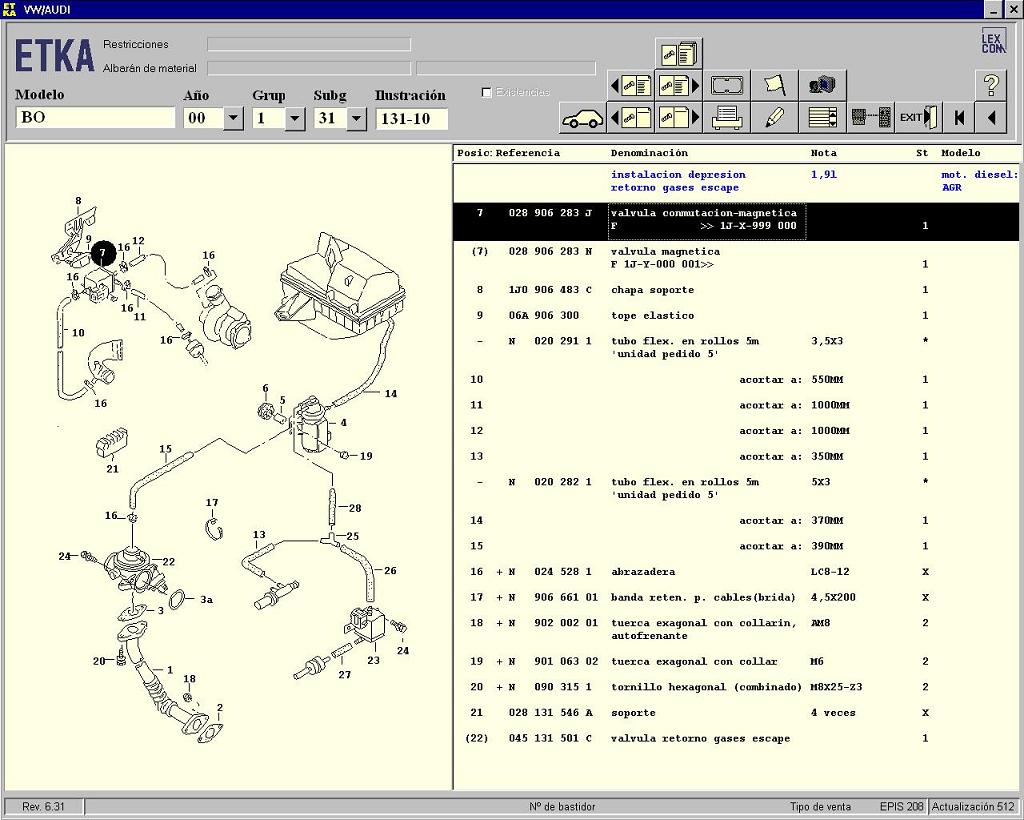Viewport: 1024px width, 820px height.
Task: Select the acortar a: 550MM row
Action: coord(736,380)
